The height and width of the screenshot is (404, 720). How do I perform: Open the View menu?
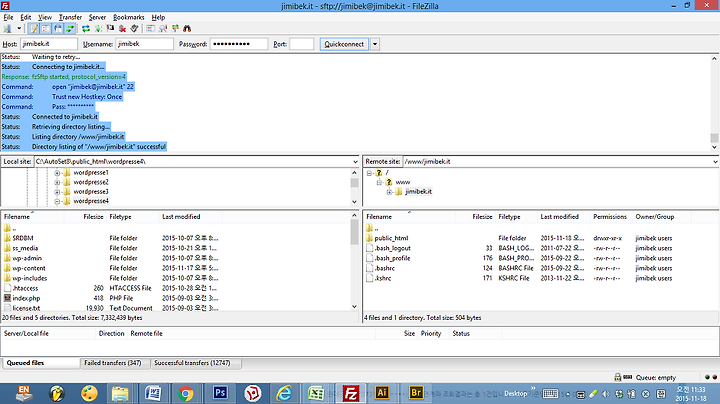45,17
